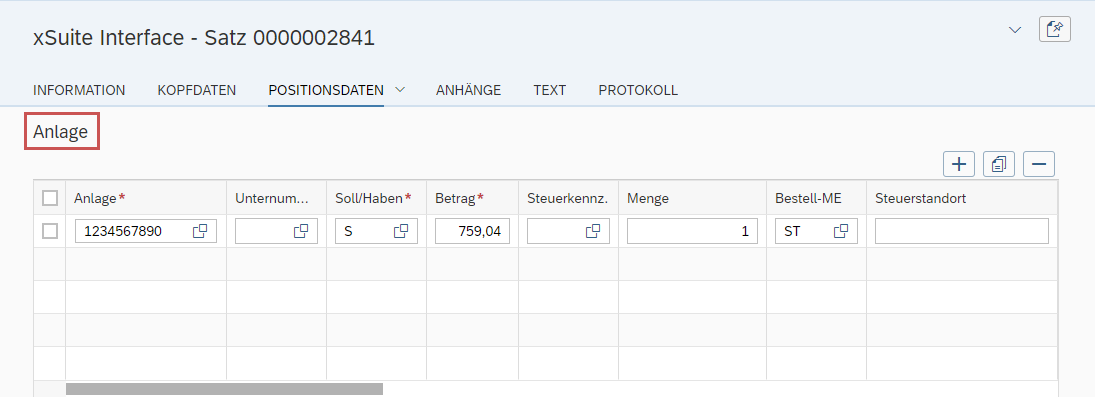Go to the ANHÄNGE tab
This screenshot has height=397, width=1095.
pyautogui.click(x=469, y=90)
